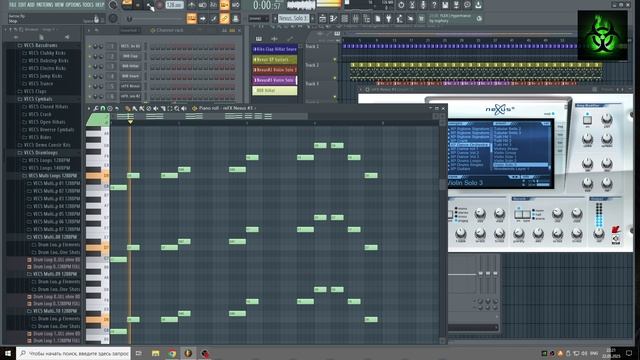The image size is (640, 360).
Task: Select the paint brush tool in piano roll
Action: point(135,109)
